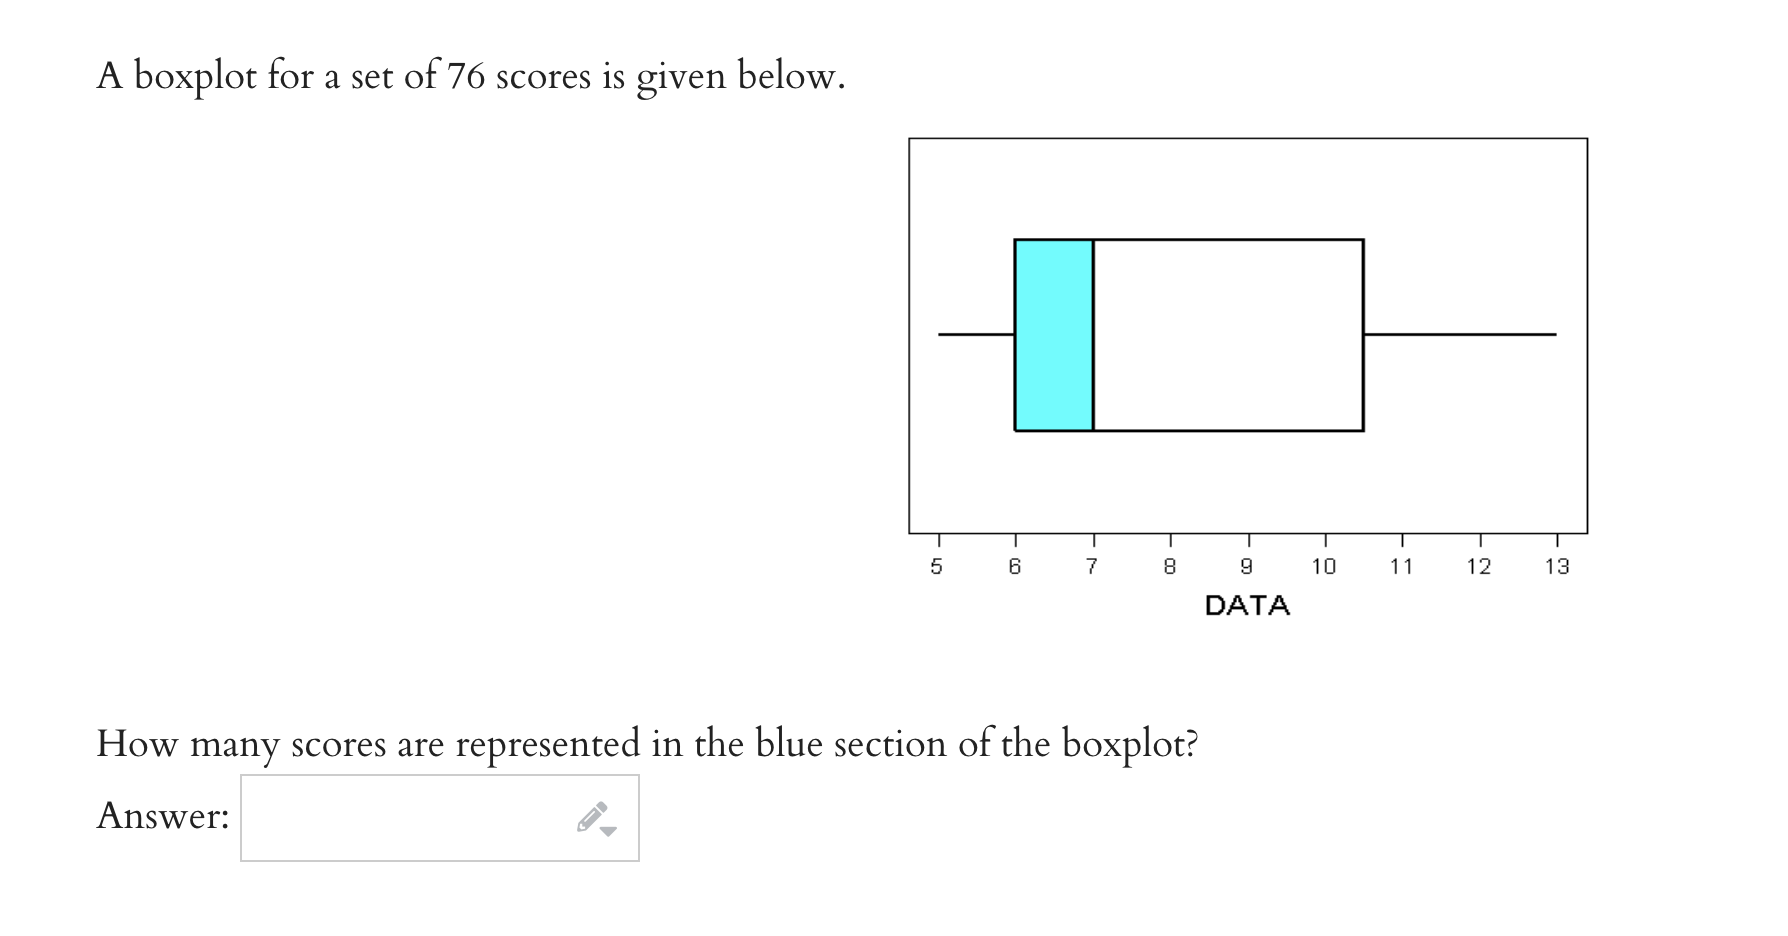This screenshot has height=936, width=1788.
Task: Click the boxplot title text above the chart
Action: (470, 74)
